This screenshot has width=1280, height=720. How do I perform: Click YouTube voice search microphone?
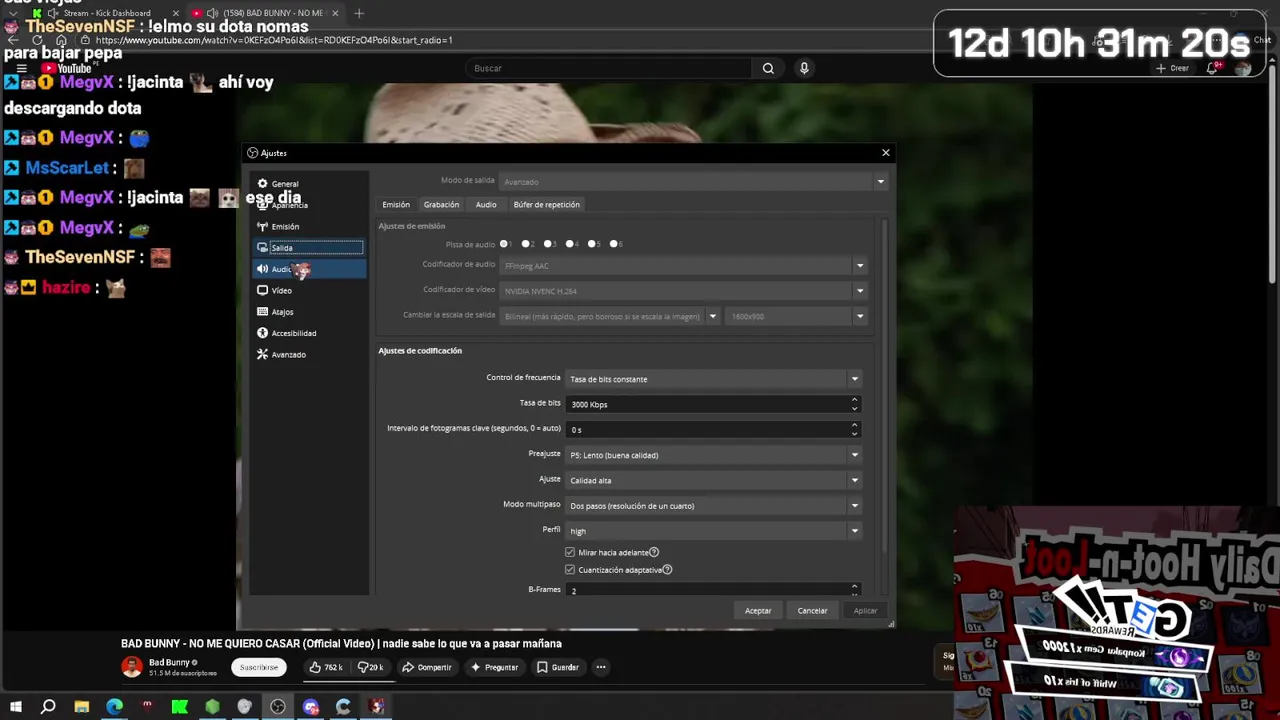[x=804, y=68]
